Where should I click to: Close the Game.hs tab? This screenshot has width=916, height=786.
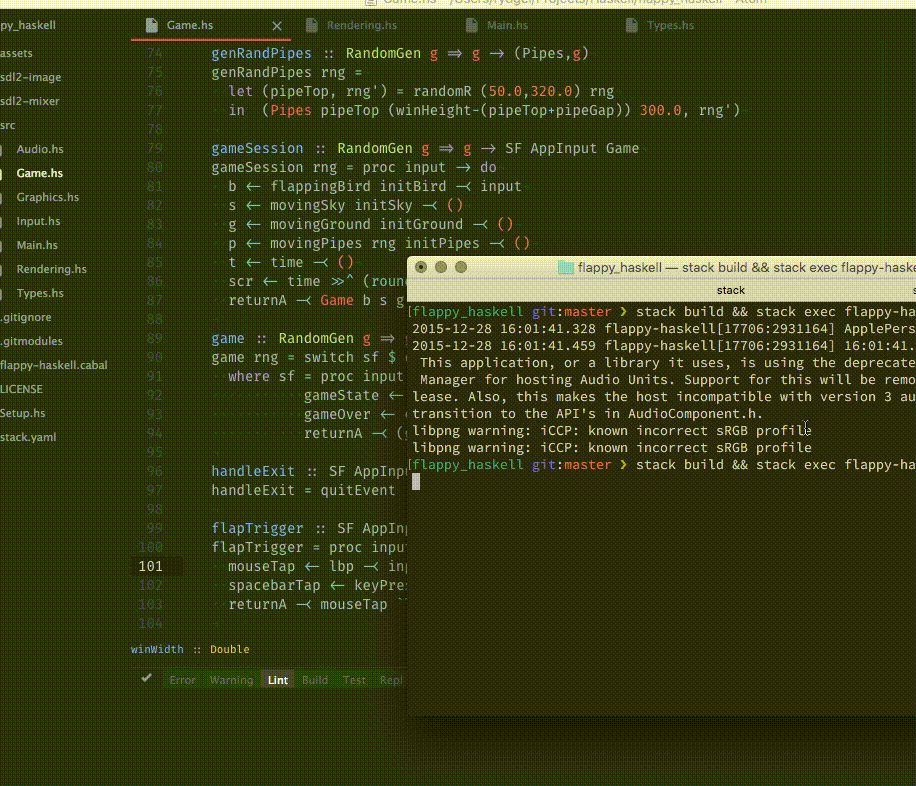click(277, 26)
